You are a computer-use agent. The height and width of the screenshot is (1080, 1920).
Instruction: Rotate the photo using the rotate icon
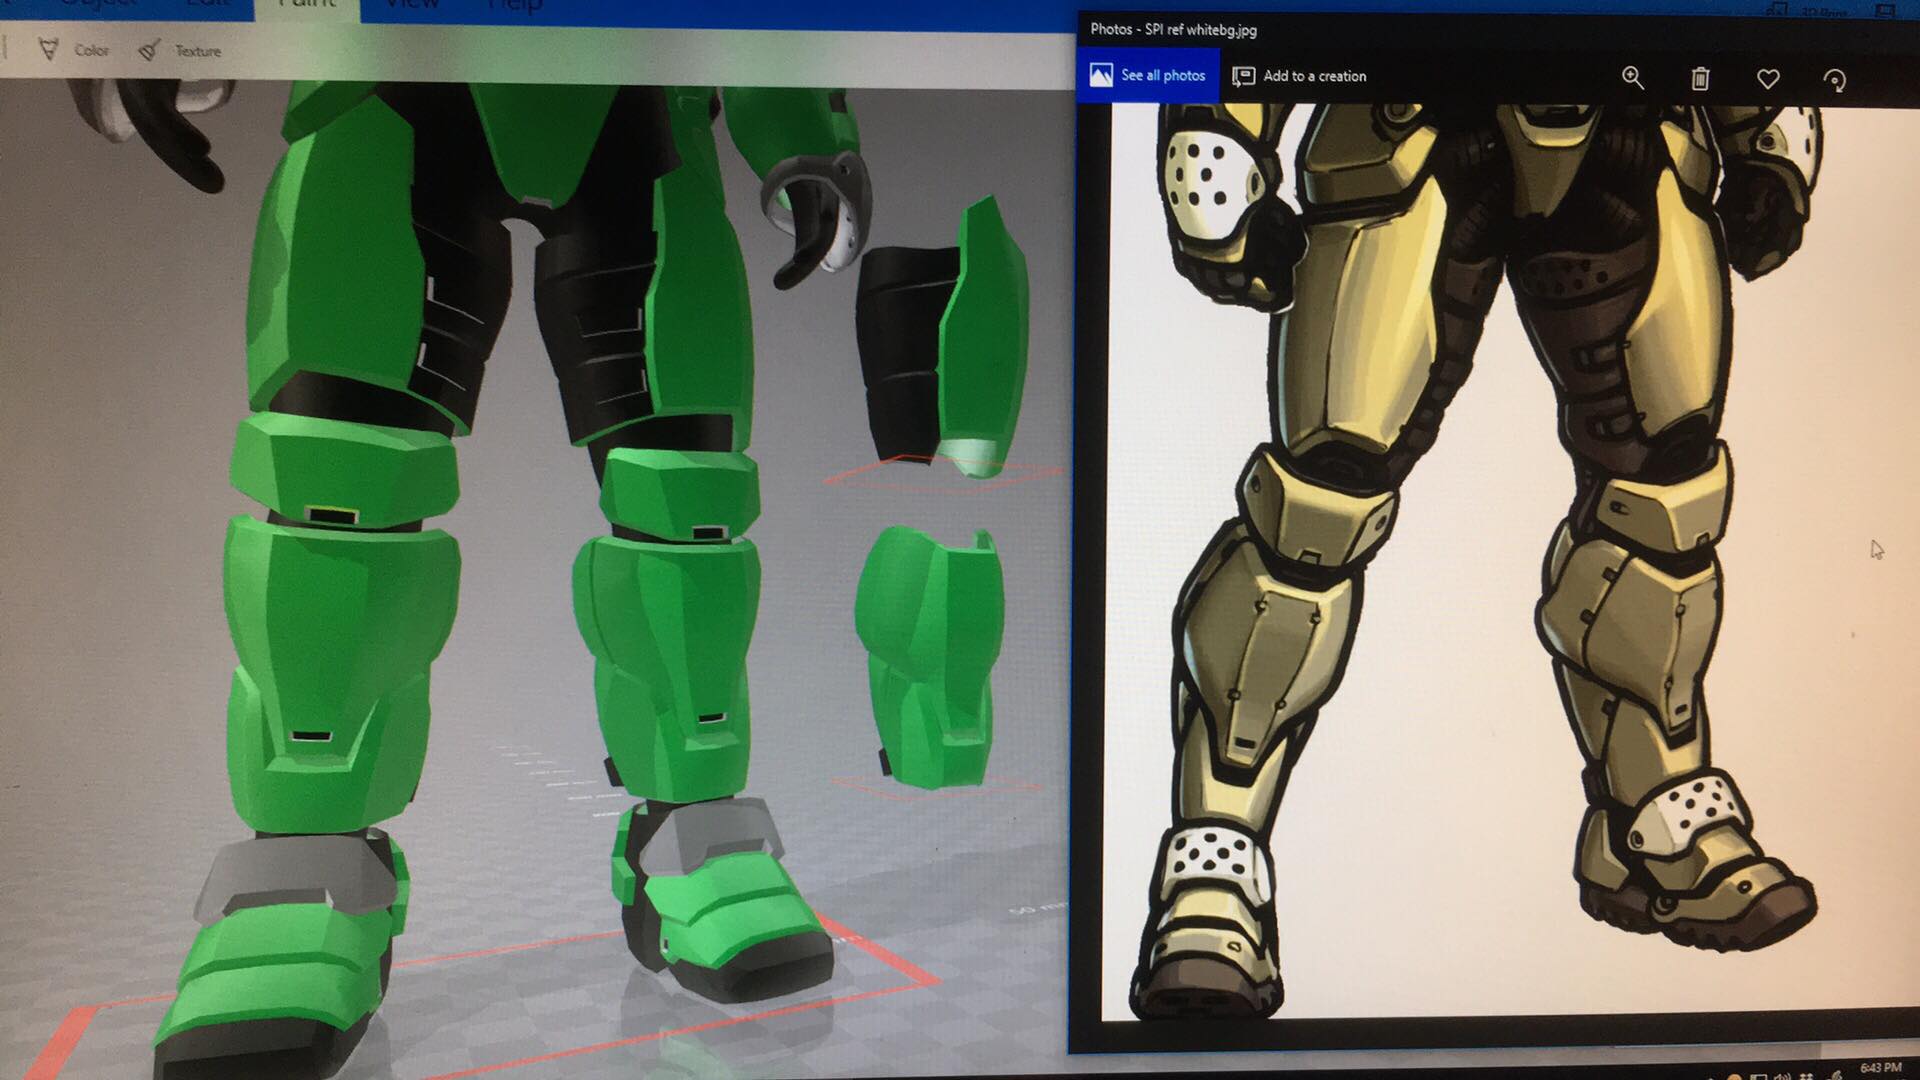coord(1835,80)
